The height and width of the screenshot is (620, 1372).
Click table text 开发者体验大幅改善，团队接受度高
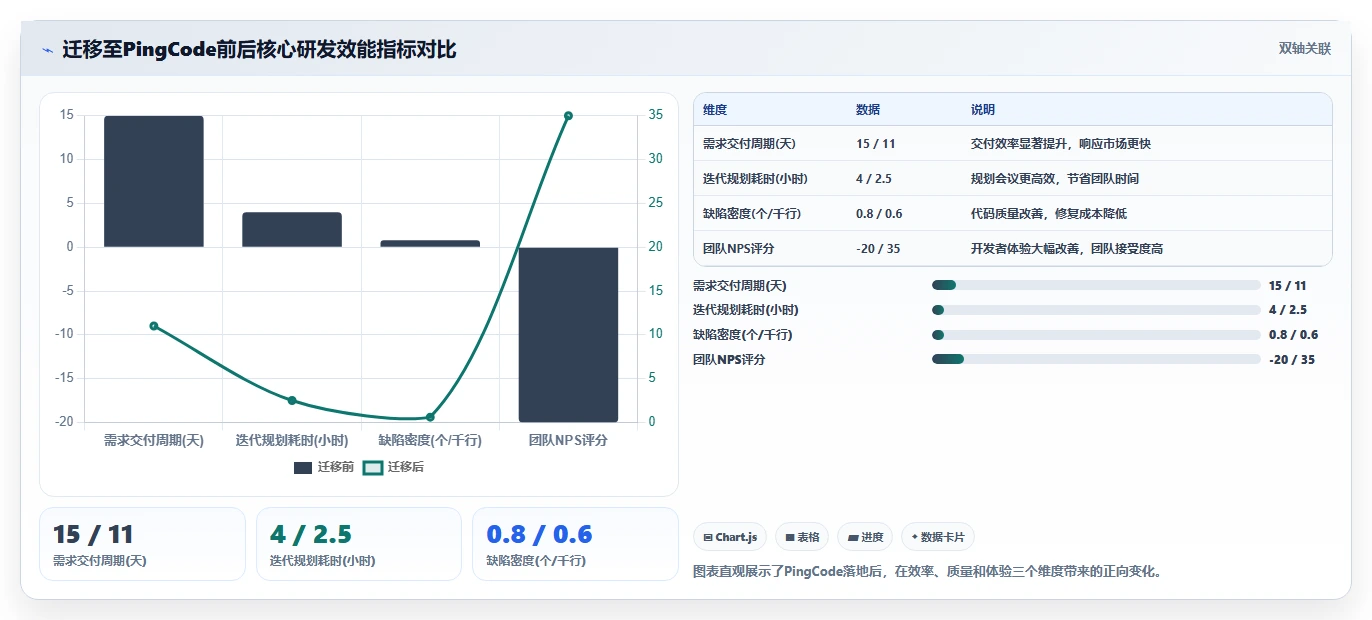click(1067, 249)
